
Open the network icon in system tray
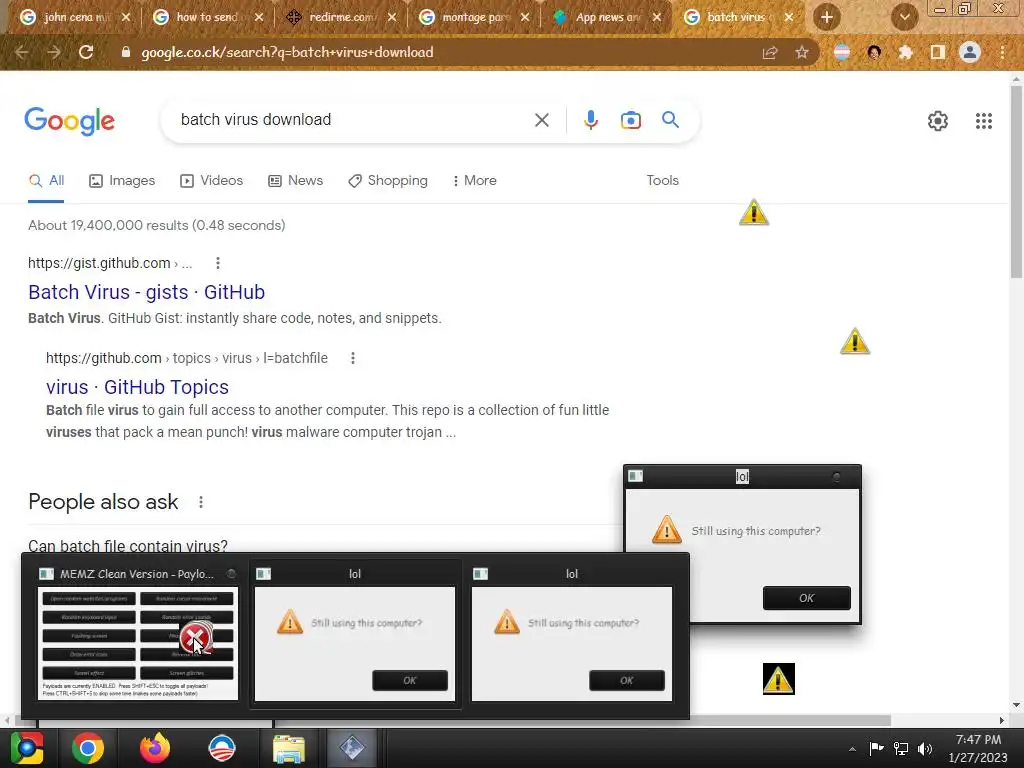901,748
